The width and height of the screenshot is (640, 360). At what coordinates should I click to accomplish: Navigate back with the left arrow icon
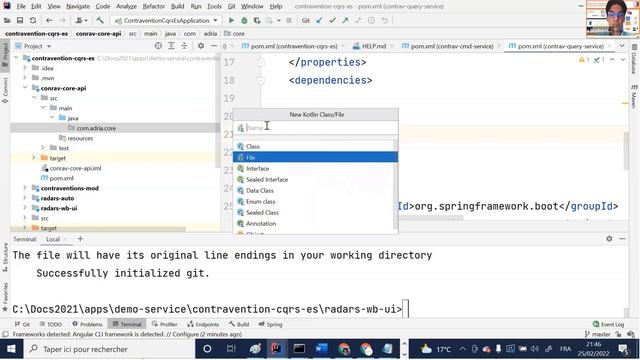point(49,20)
